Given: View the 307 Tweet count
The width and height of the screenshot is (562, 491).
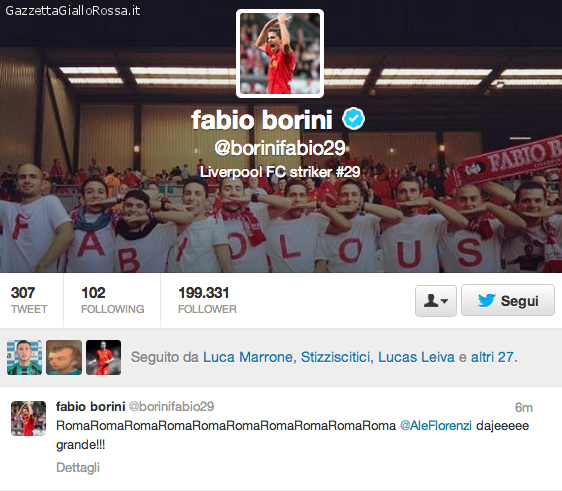Looking at the screenshot, I should tap(29, 300).
